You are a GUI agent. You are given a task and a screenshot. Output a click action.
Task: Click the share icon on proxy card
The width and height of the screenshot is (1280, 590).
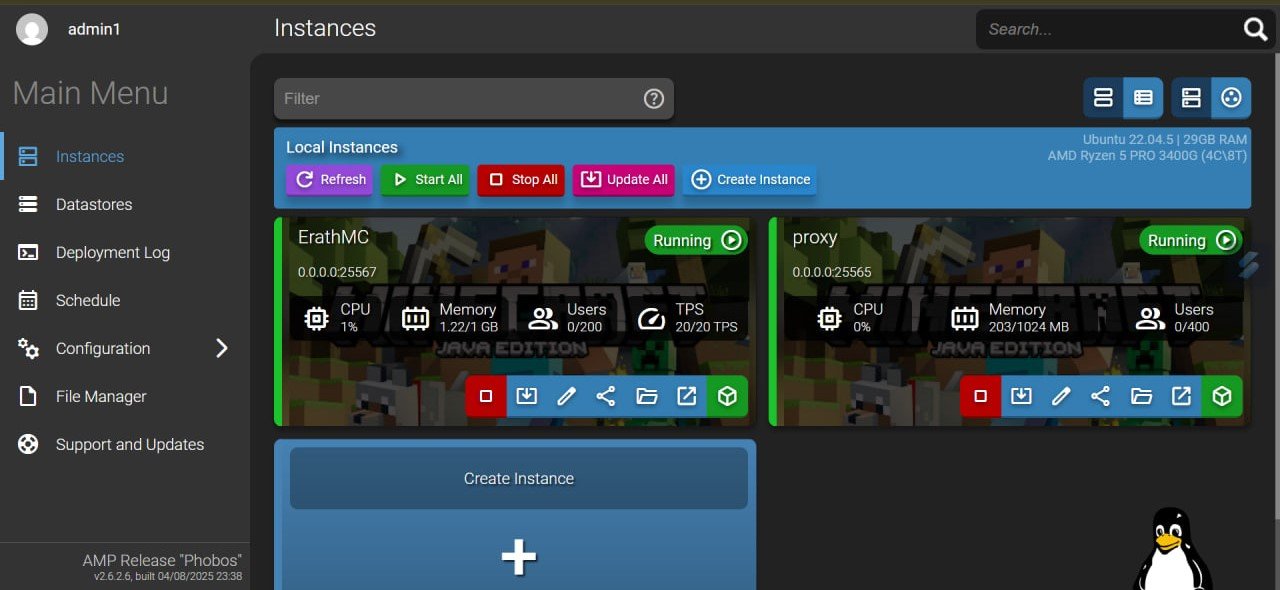pyautogui.click(x=1101, y=396)
